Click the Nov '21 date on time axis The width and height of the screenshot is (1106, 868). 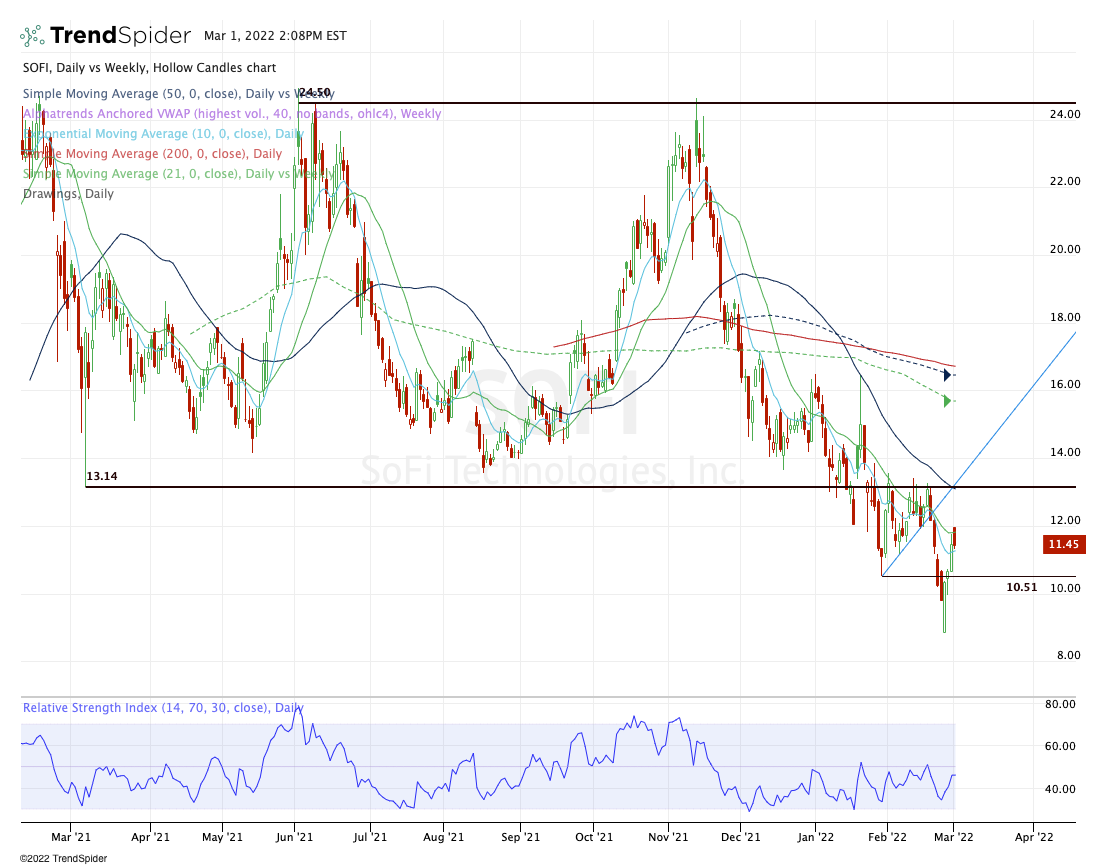(669, 835)
